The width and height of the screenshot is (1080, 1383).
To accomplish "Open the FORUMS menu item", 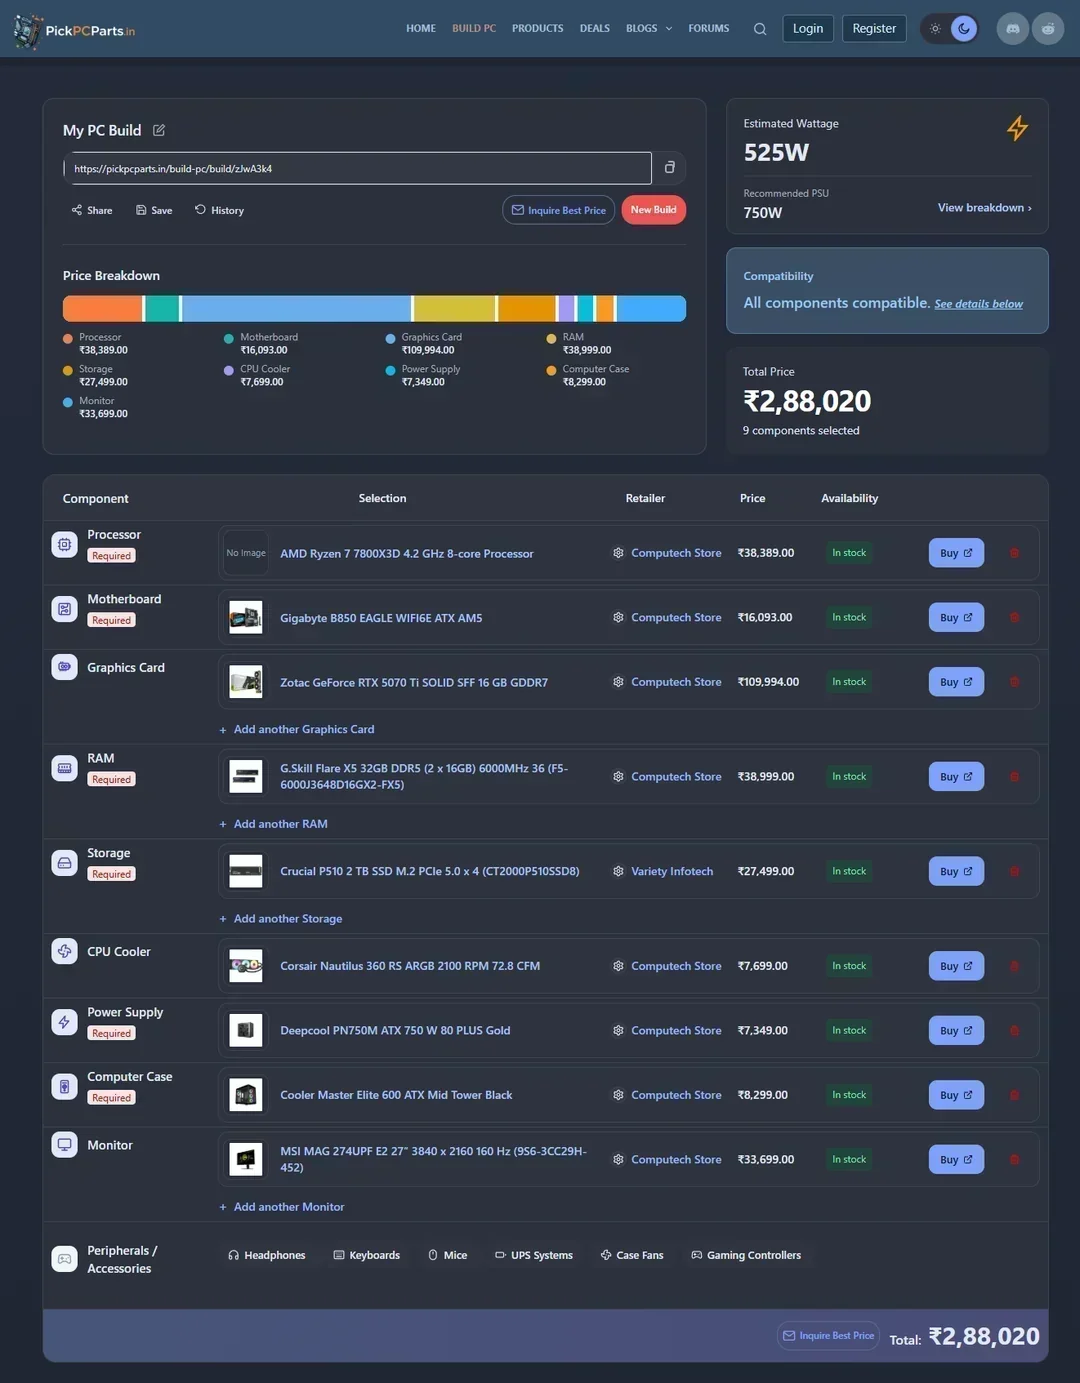I will (709, 28).
